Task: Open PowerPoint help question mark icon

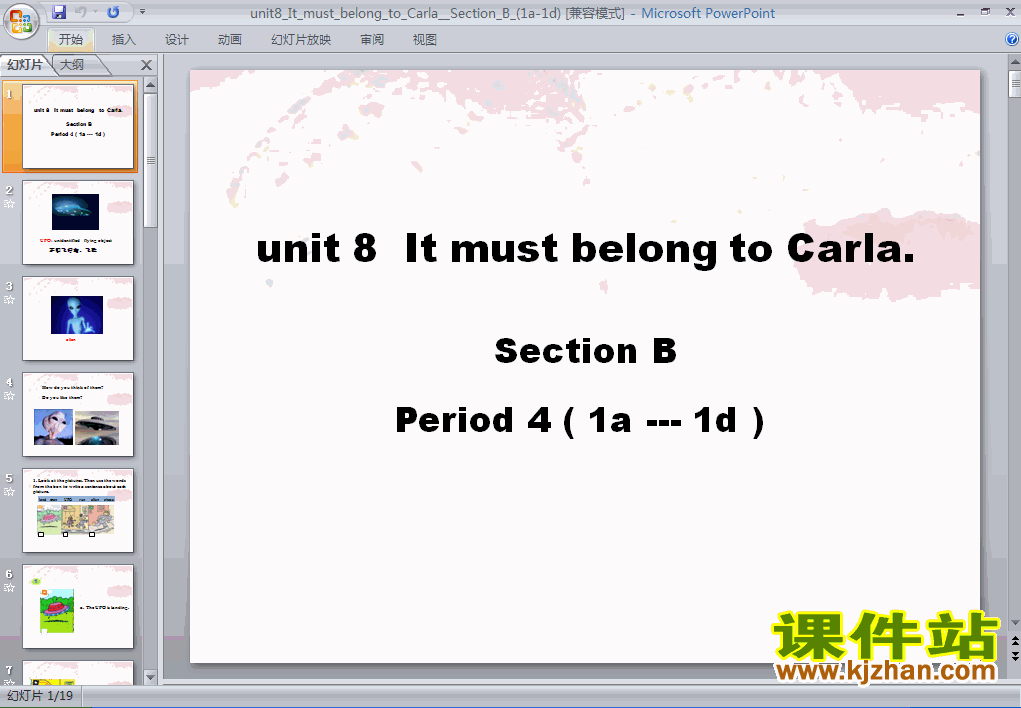Action: pyautogui.click(x=1013, y=39)
